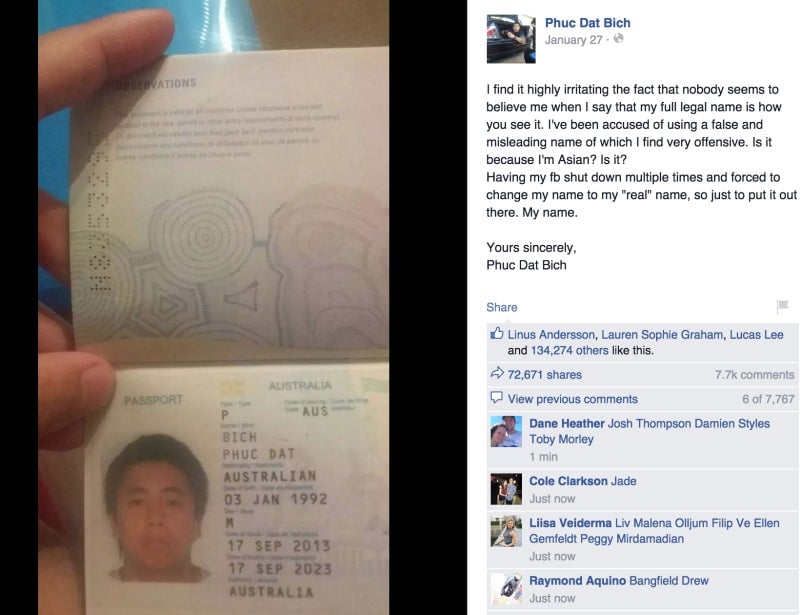This screenshot has height=615, width=800.
Task: Click the comment bubble icon
Action: tap(496, 398)
